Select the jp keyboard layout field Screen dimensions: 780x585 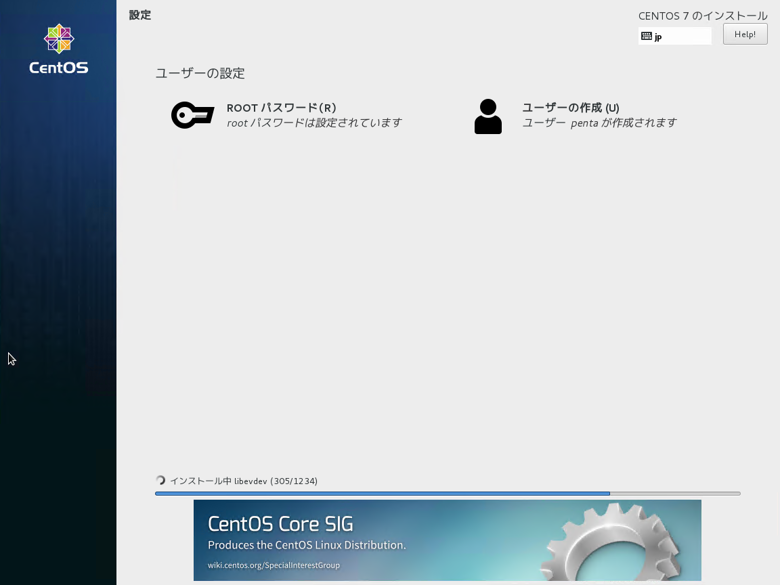tap(675, 36)
